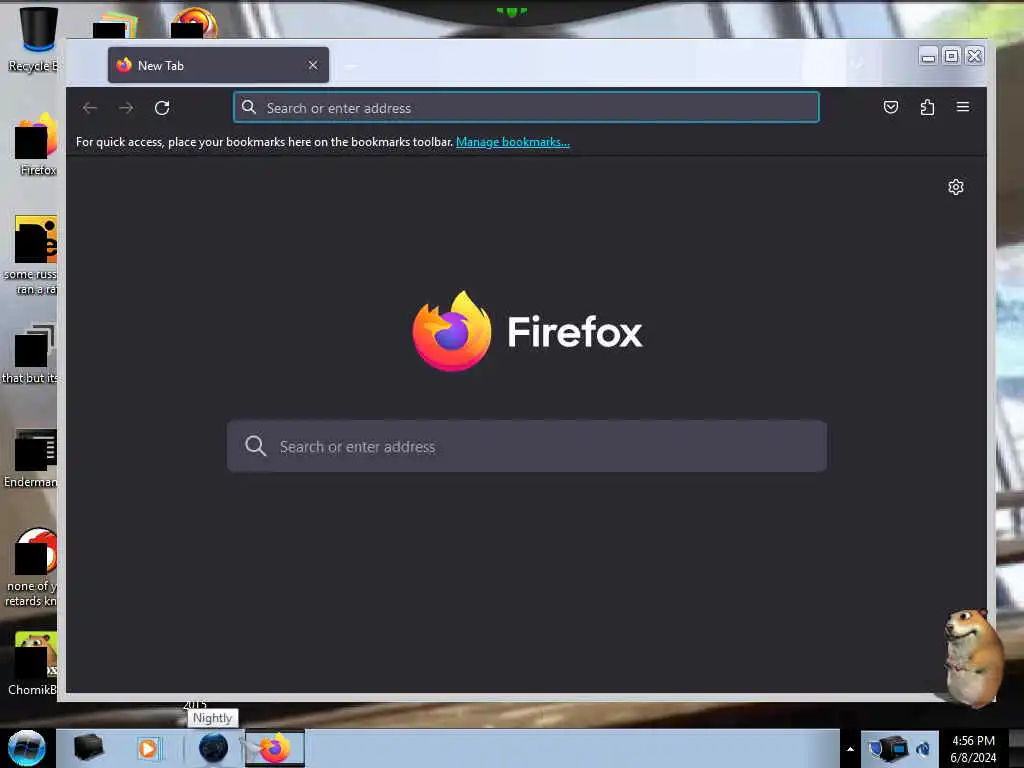The image size is (1024, 768).
Task: Minimize the Firefox window
Action: click(928, 56)
